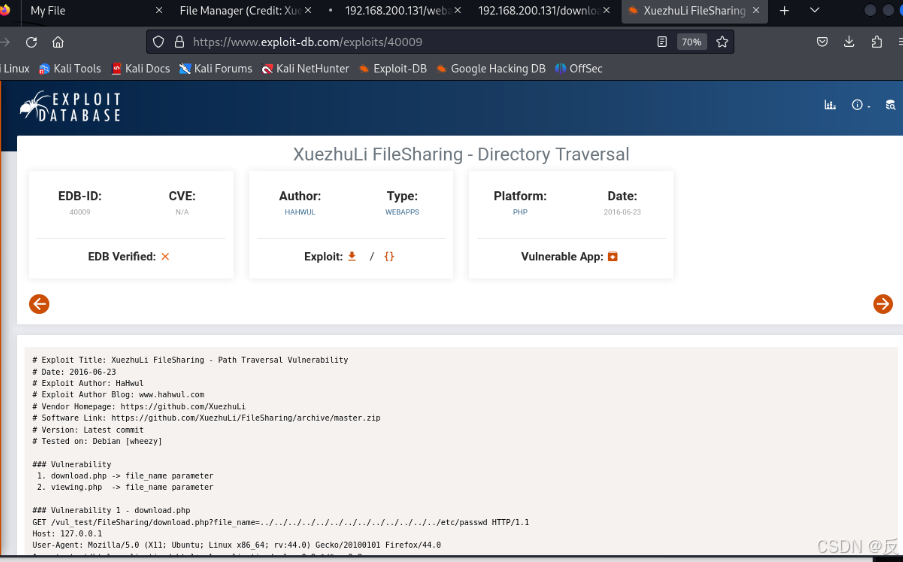903x562 pixels.
Task: Open the downloads panel icon
Action: (x=849, y=42)
